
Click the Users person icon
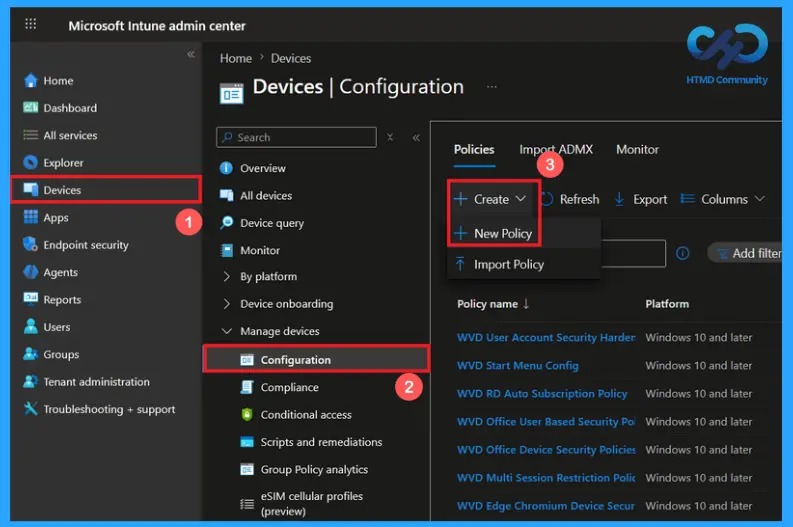31,326
